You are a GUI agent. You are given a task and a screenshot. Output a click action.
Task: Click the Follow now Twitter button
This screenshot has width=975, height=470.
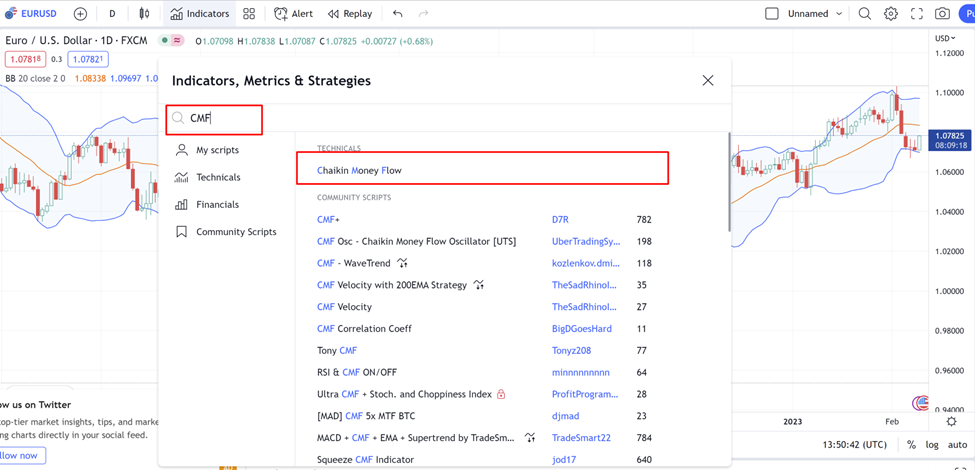[x=21, y=455]
